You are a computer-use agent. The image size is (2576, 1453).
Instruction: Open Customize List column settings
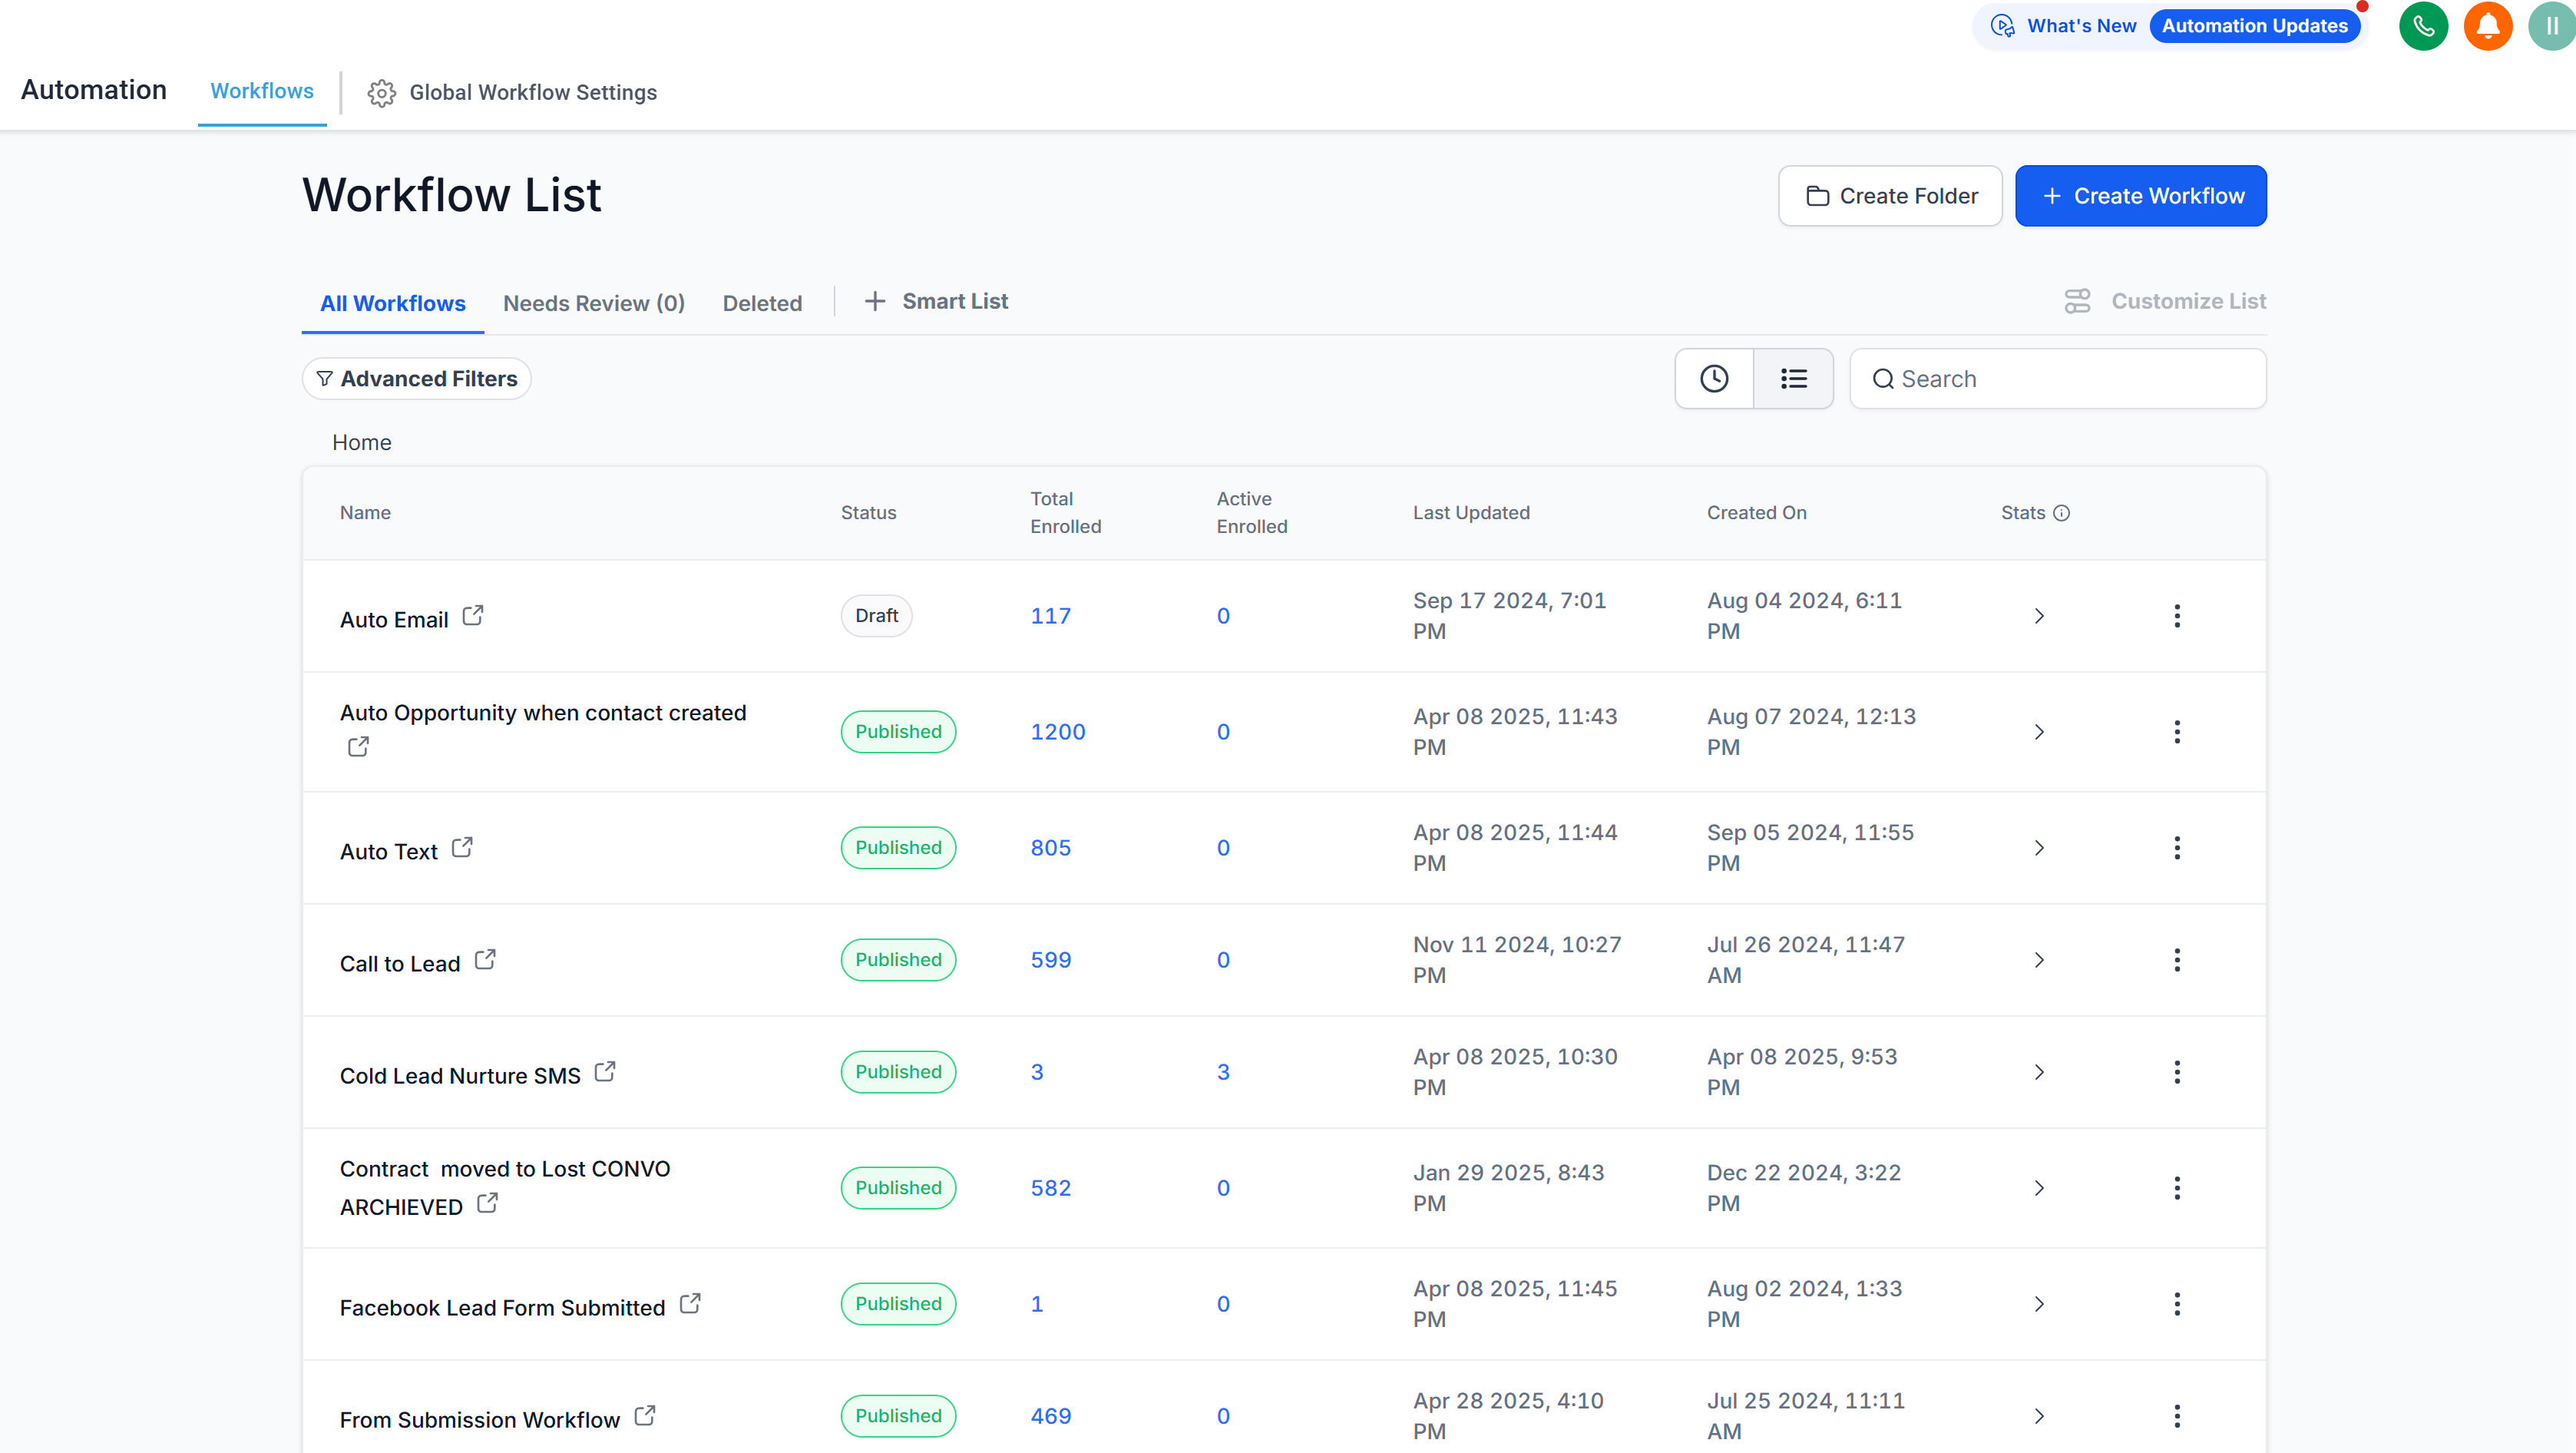coord(2165,301)
